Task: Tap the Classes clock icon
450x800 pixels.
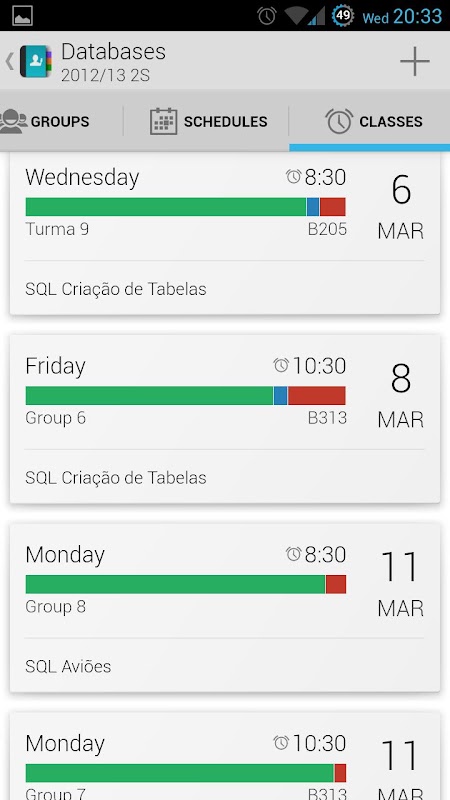Action: (339, 121)
